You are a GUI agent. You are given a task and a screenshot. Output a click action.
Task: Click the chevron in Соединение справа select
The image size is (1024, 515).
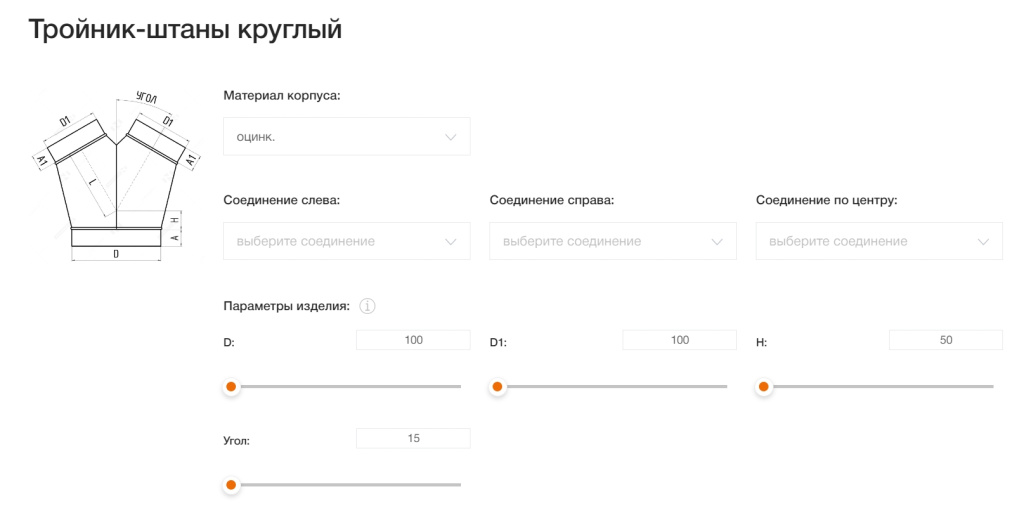pyautogui.click(x=716, y=241)
